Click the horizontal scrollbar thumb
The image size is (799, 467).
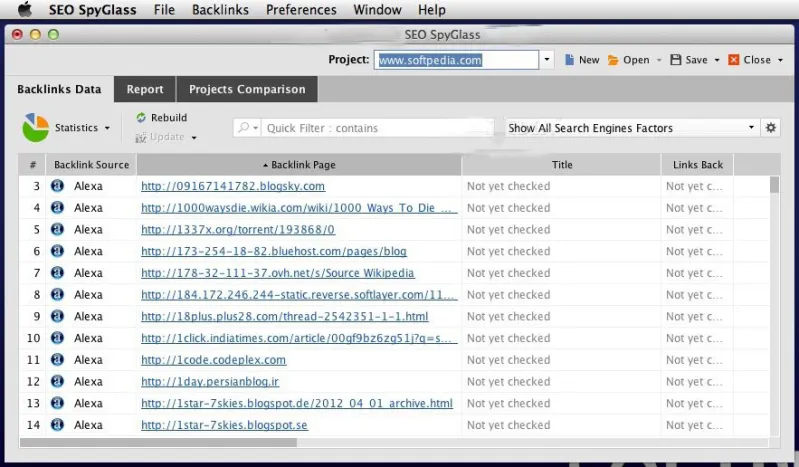coord(158,442)
